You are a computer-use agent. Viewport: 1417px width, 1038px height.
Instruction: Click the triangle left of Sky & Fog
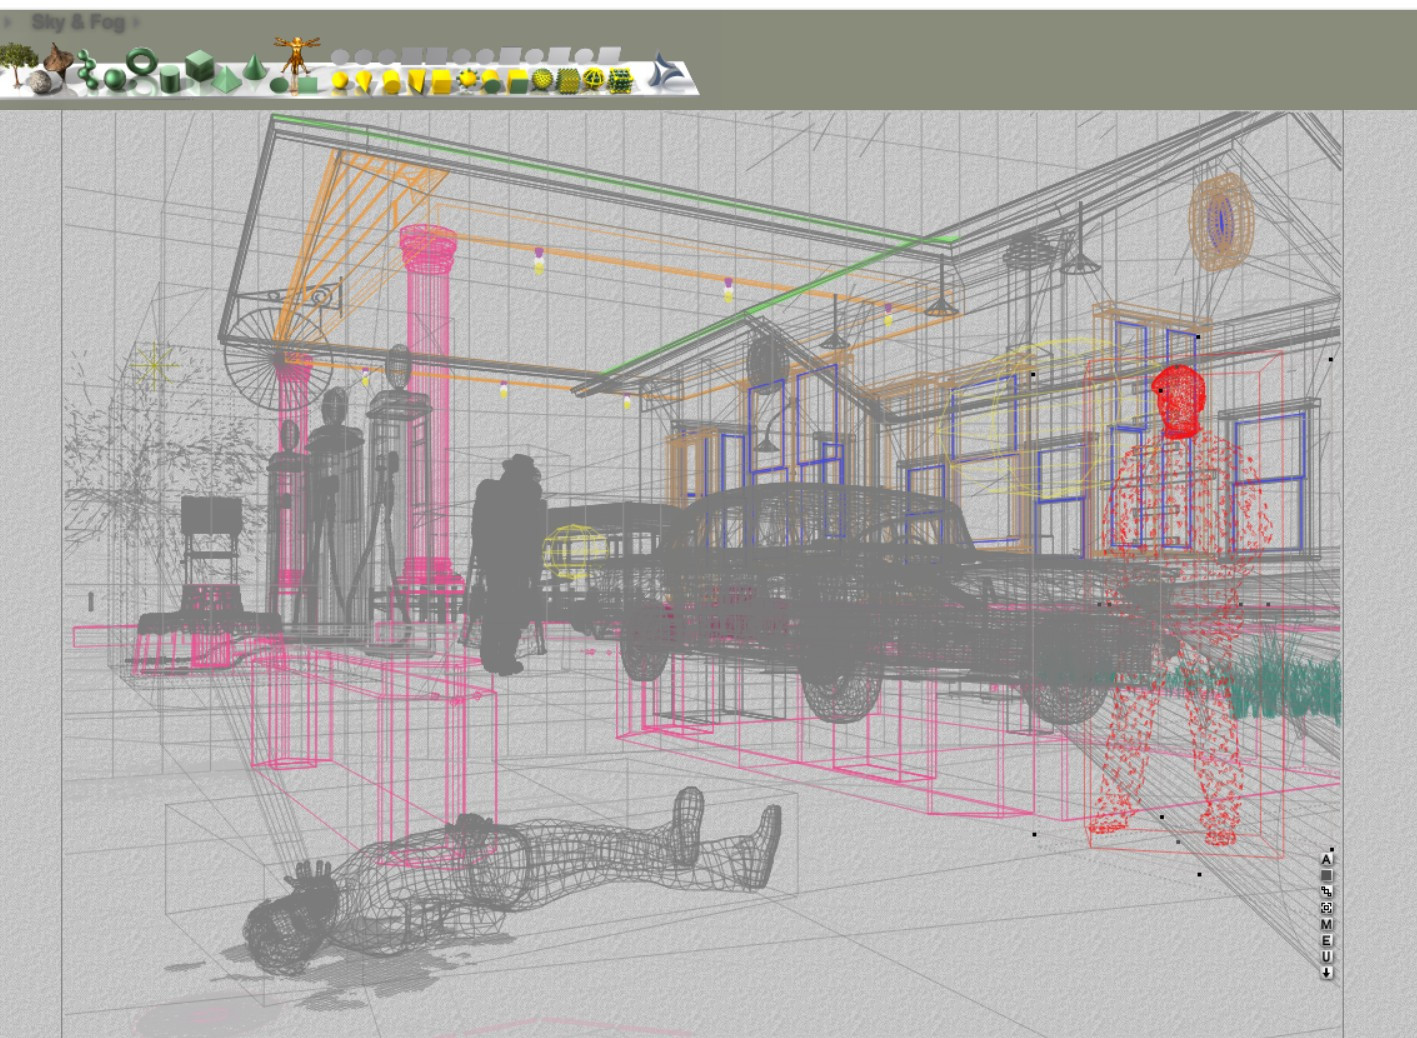click(9, 21)
